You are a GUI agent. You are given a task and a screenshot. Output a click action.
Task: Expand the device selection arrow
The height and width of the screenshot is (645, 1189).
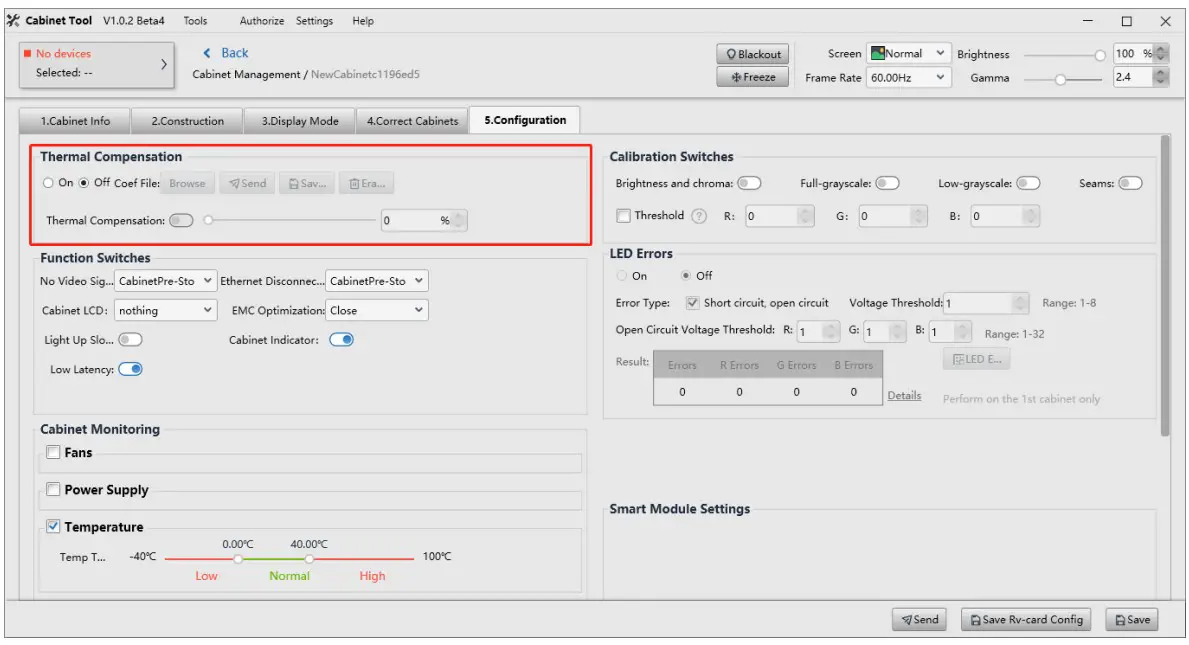point(164,64)
